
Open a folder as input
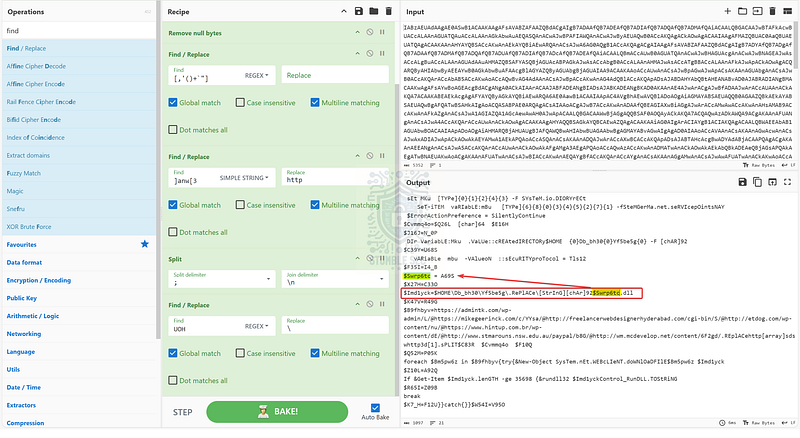coord(742,11)
